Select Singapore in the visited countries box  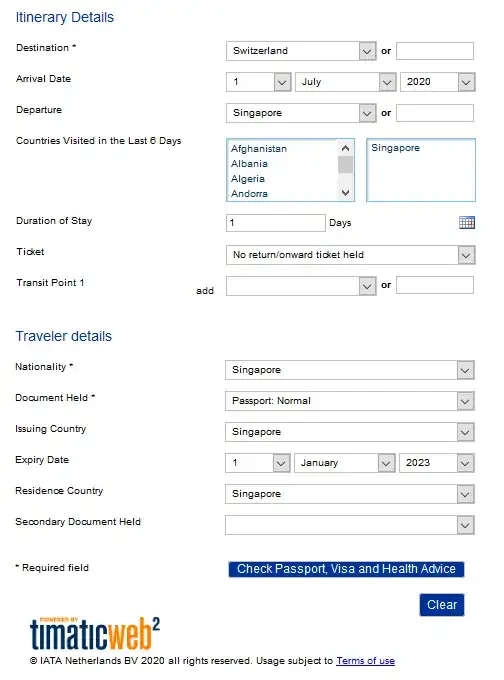[396, 148]
